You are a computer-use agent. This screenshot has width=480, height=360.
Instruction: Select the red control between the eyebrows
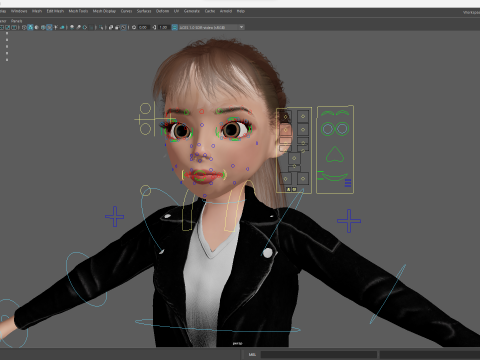coord(201,112)
